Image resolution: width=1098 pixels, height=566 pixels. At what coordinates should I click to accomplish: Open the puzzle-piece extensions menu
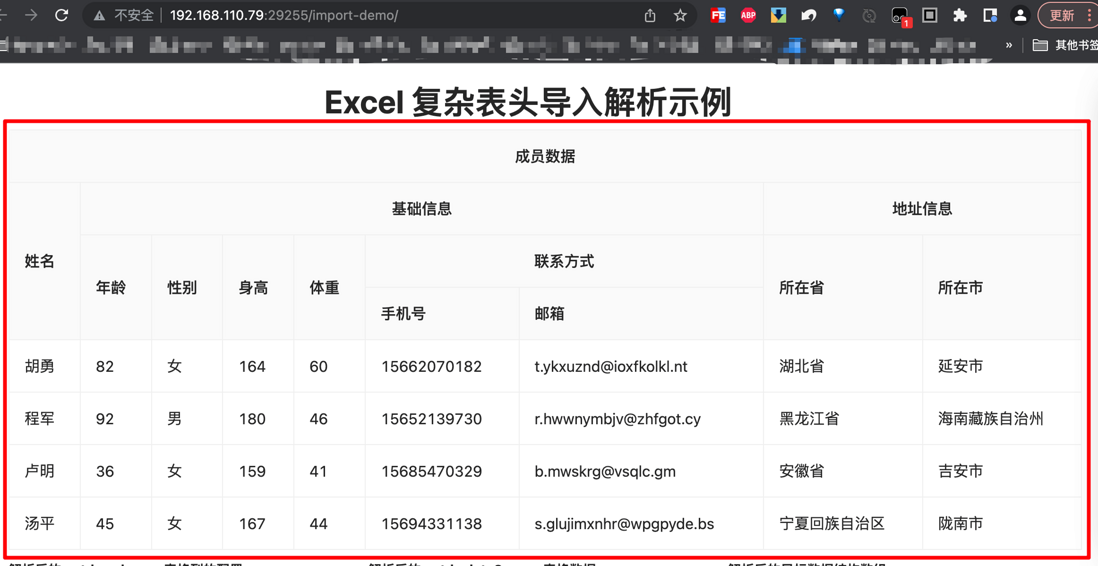[x=960, y=15]
